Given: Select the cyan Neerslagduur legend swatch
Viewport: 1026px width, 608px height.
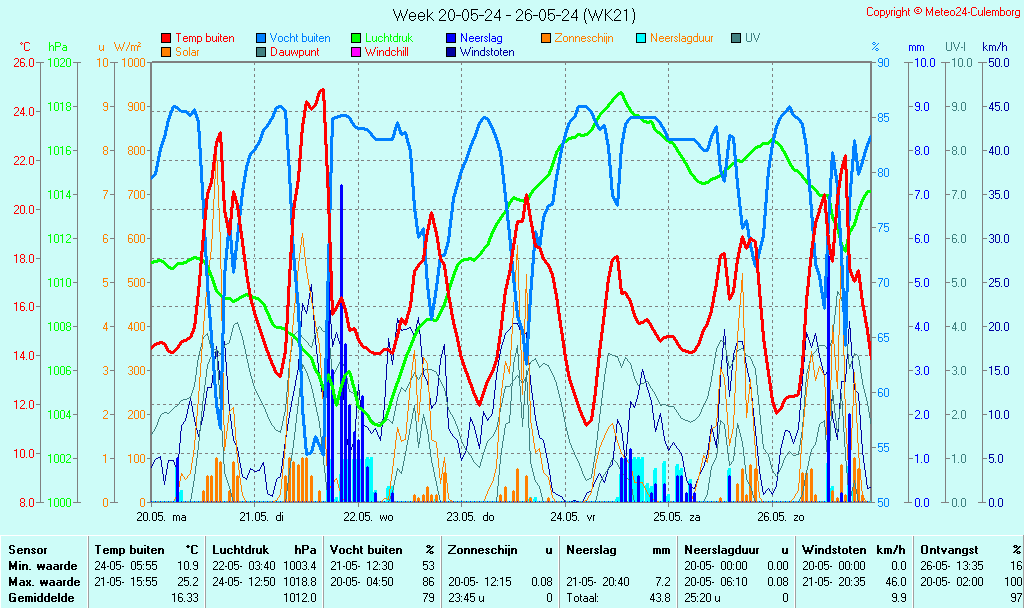Looking at the screenshot, I should point(640,38).
